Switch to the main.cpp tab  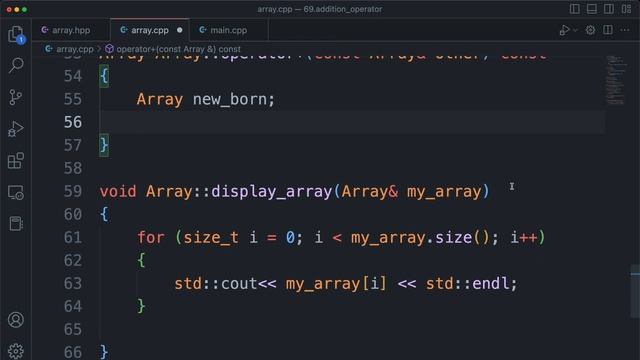(x=228, y=30)
